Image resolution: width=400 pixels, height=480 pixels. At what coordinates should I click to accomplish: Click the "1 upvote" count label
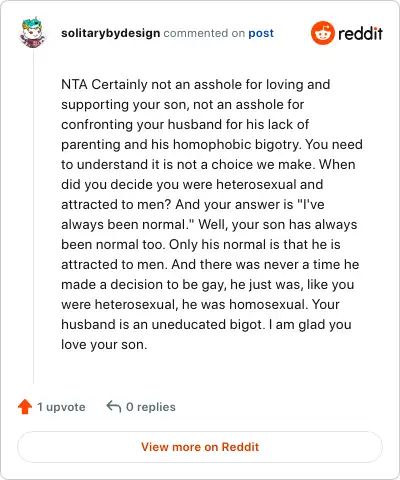[61, 407]
